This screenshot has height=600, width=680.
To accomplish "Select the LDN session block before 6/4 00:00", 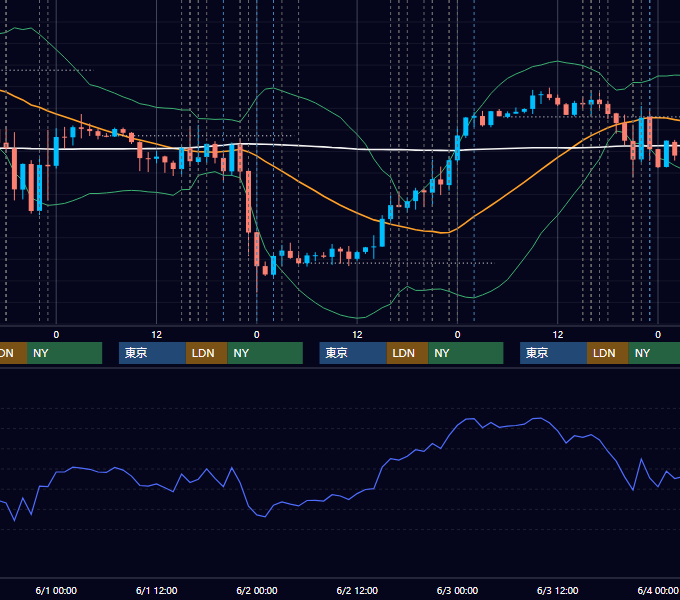I will 608,353.
